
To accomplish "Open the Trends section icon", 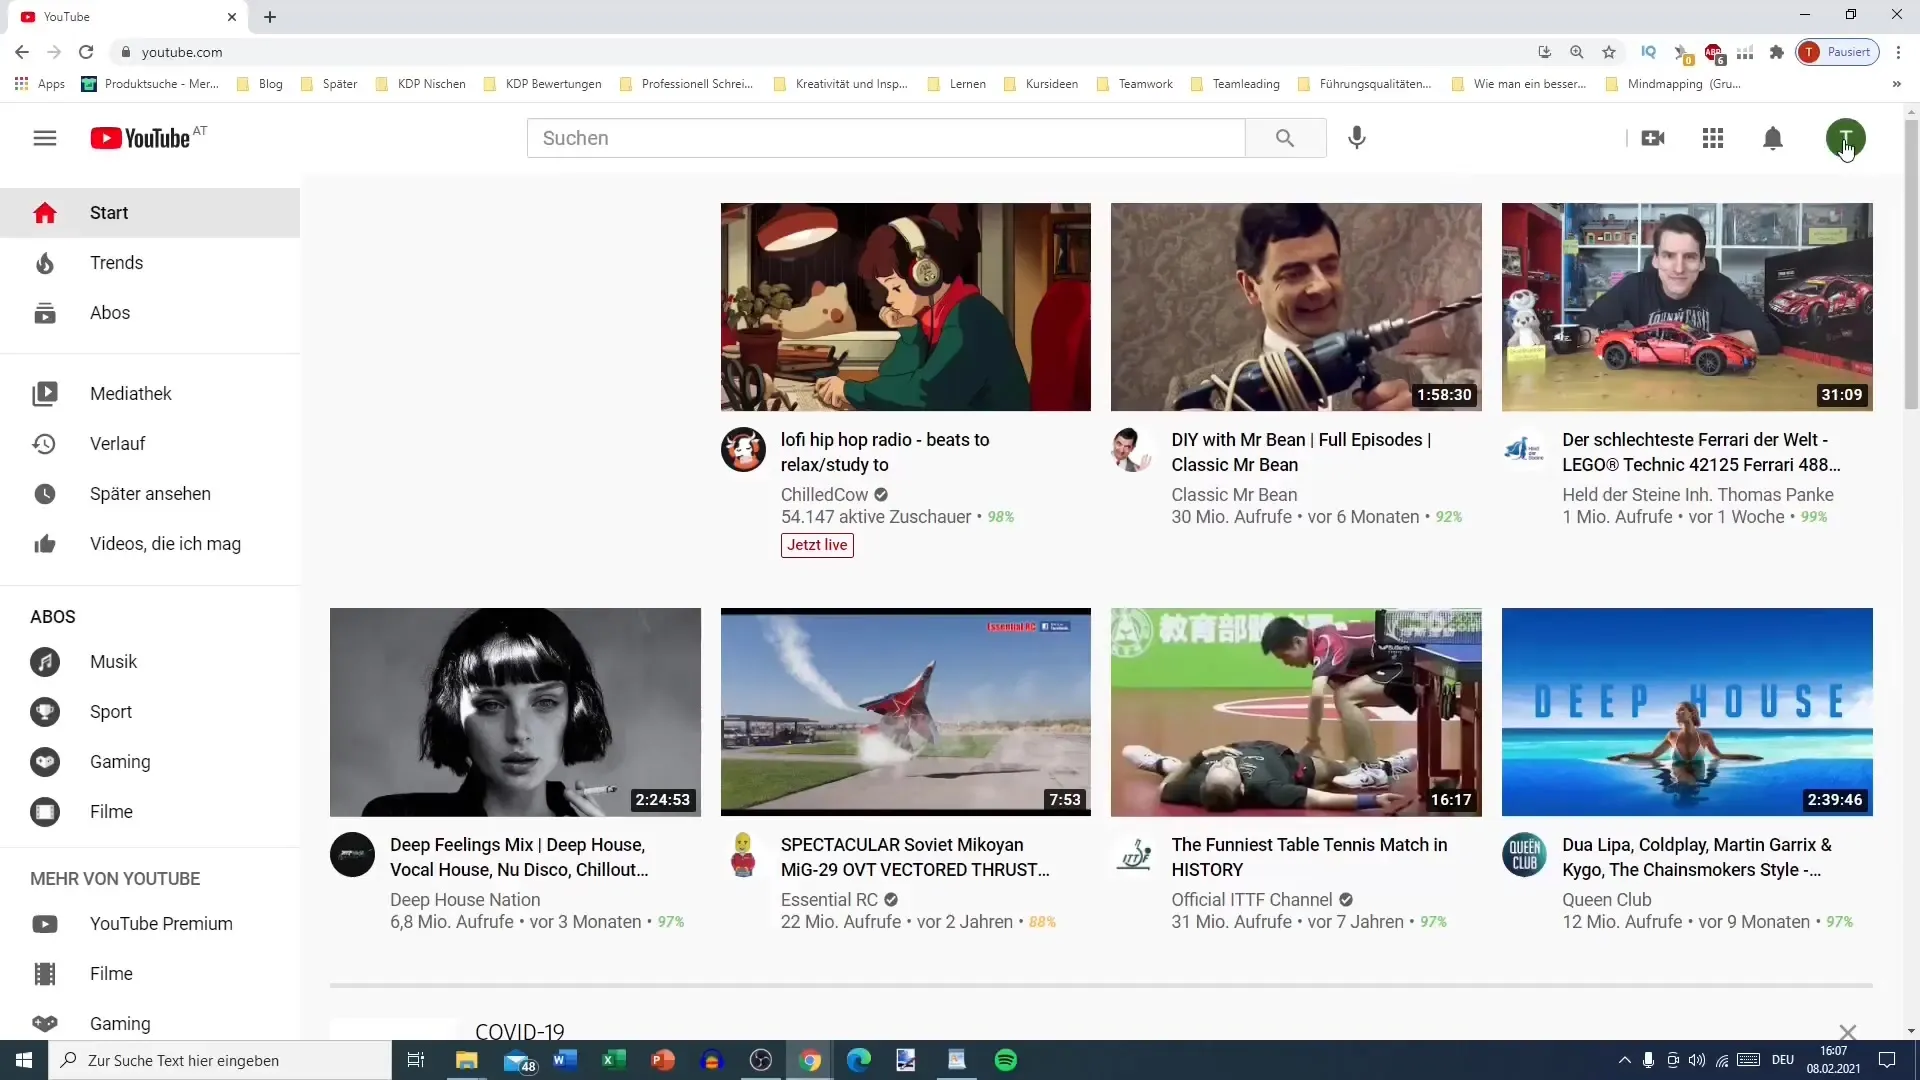I will coord(44,262).
